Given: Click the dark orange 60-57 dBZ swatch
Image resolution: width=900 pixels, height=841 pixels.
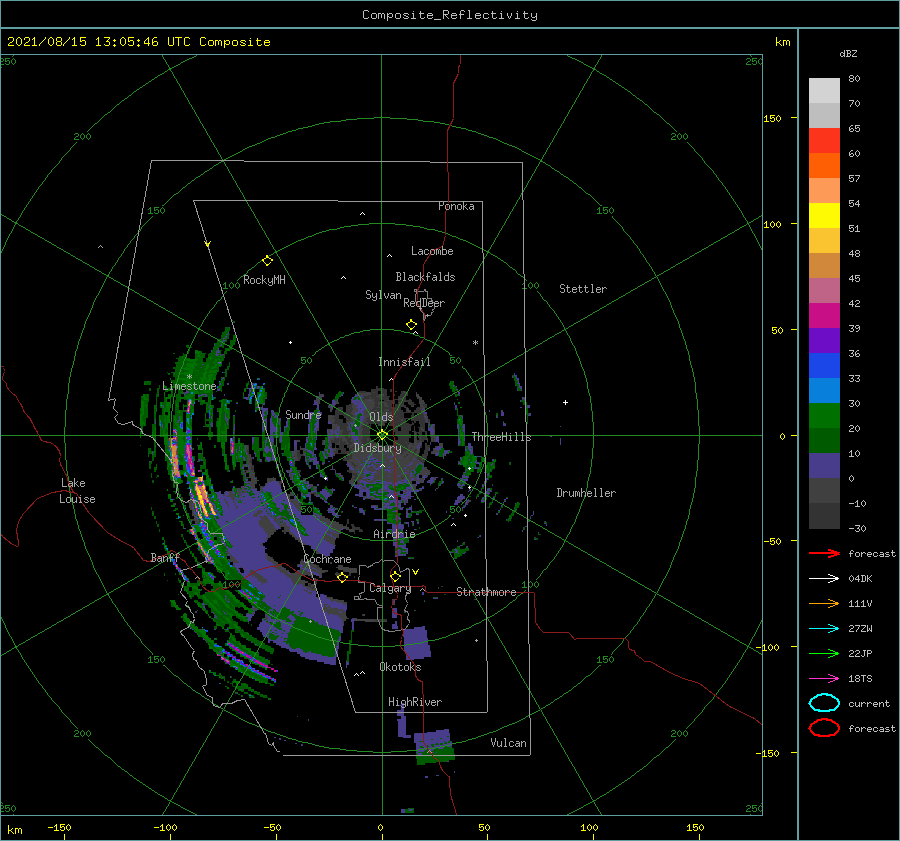Looking at the screenshot, I should click(824, 166).
